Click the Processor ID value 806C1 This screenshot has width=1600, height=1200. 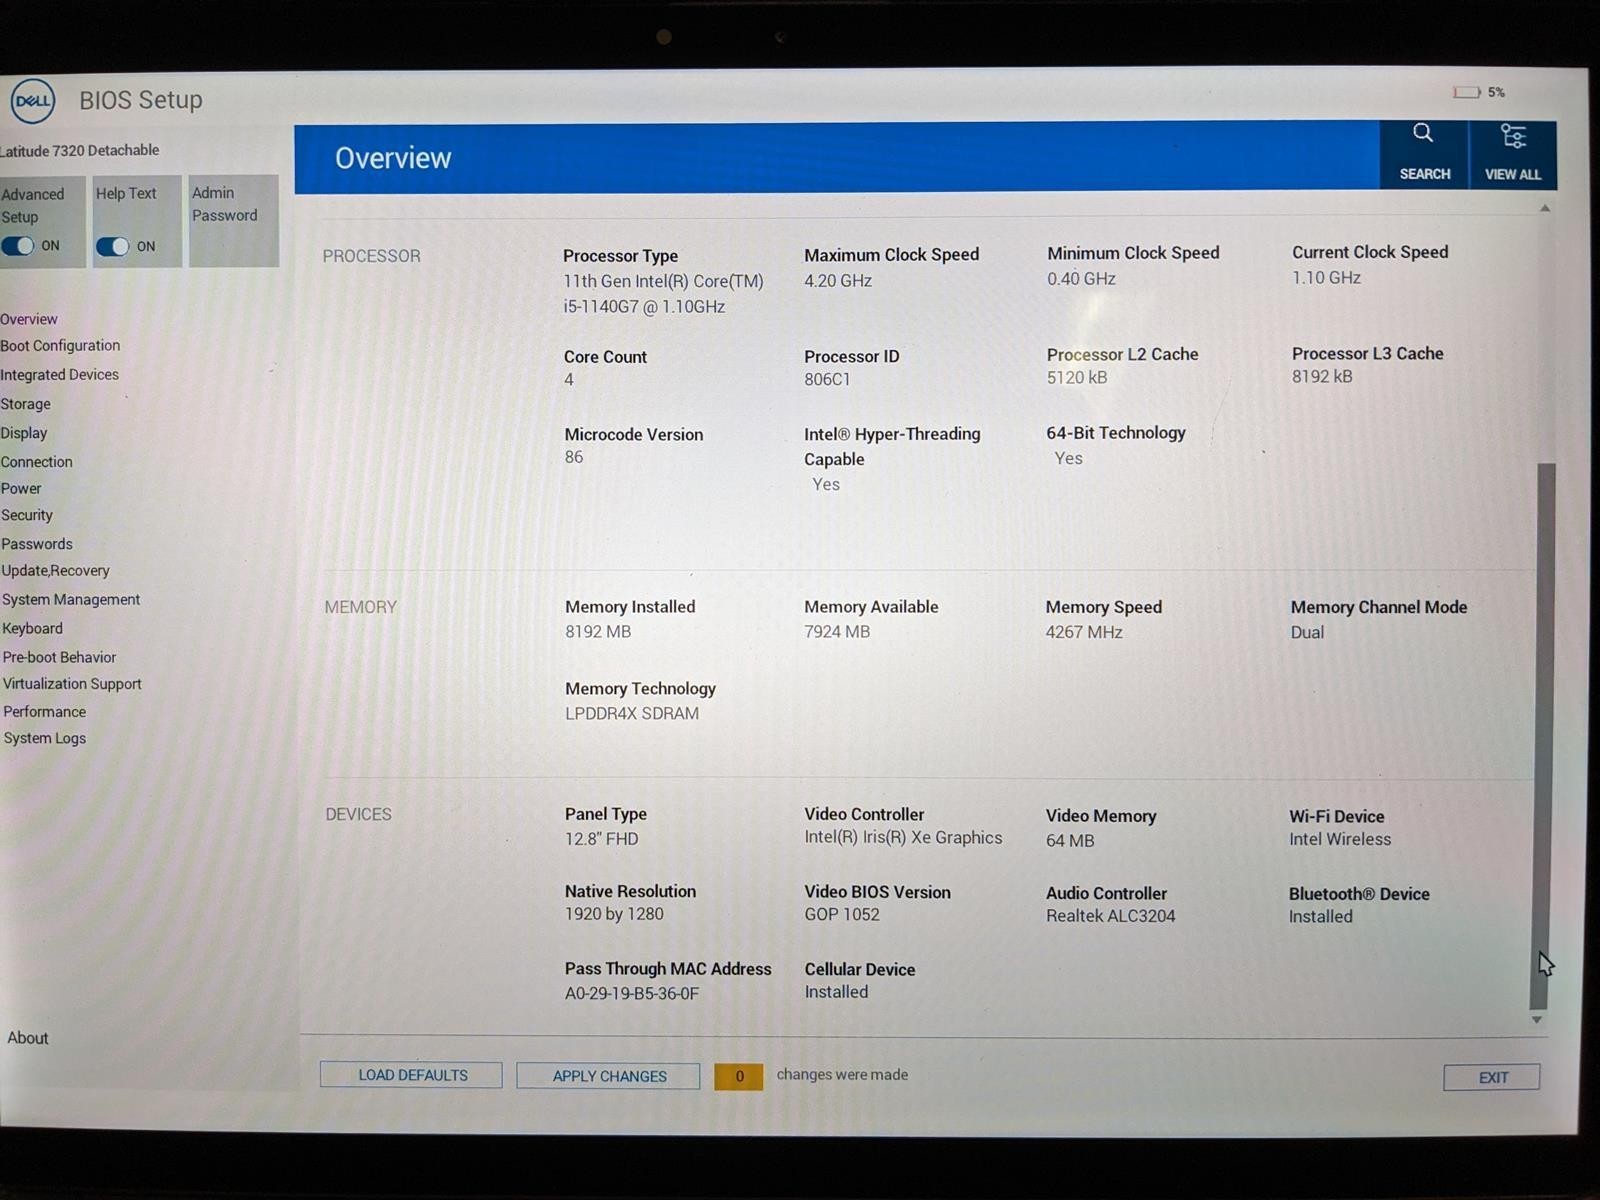(x=827, y=380)
